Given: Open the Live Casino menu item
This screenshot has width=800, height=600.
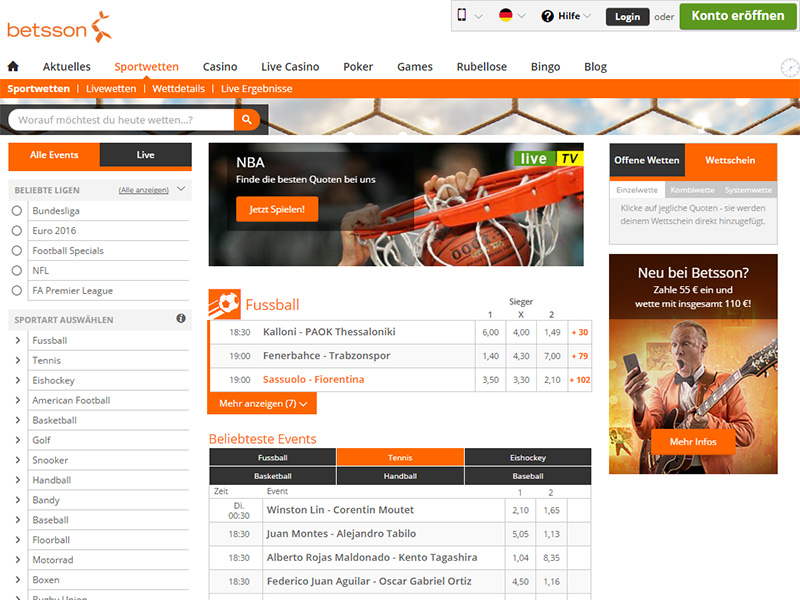Looking at the screenshot, I should 290,67.
